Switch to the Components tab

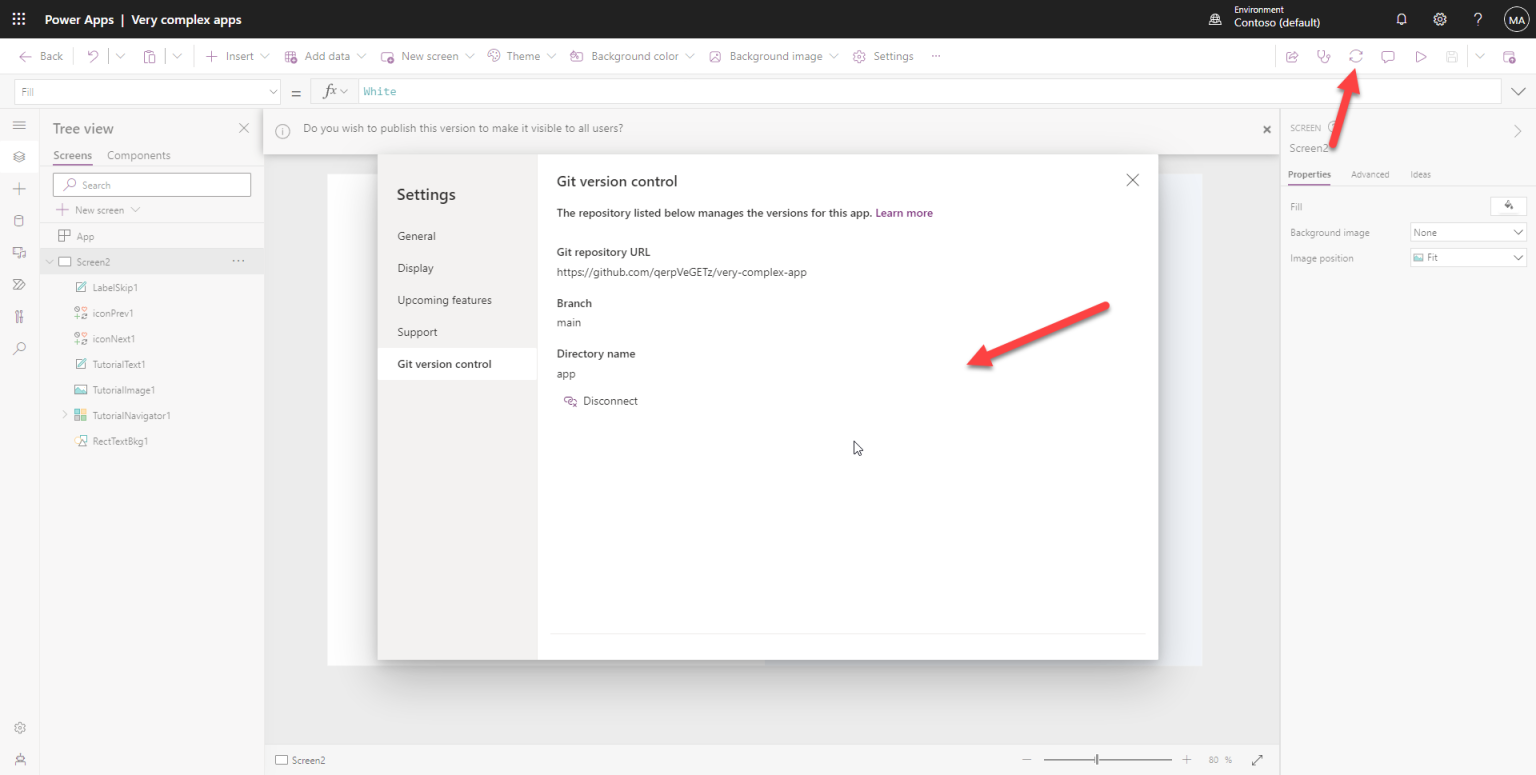click(x=139, y=155)
